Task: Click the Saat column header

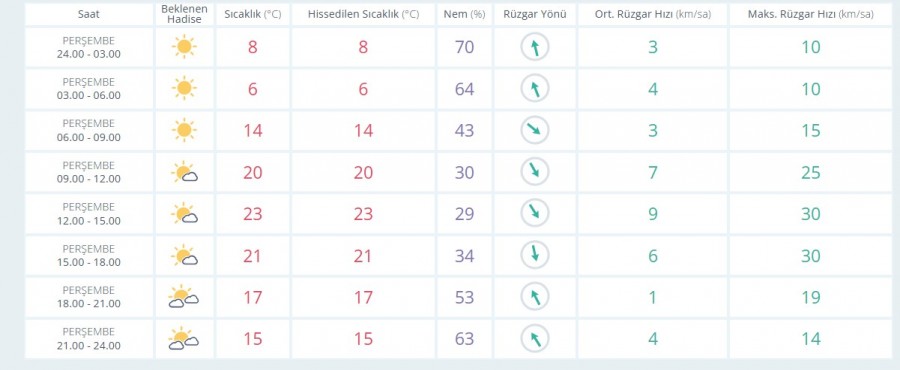Action: tap(88, 14)
